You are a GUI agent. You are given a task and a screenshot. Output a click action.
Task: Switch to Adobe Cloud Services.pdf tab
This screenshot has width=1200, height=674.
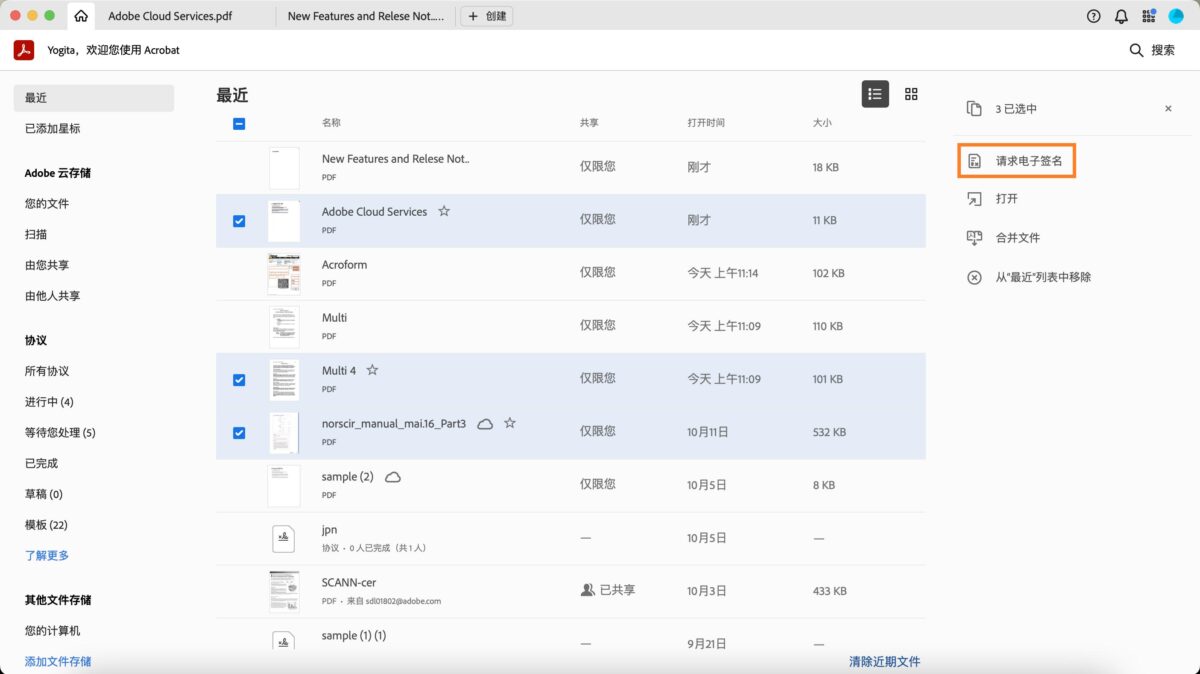point(171,16)
